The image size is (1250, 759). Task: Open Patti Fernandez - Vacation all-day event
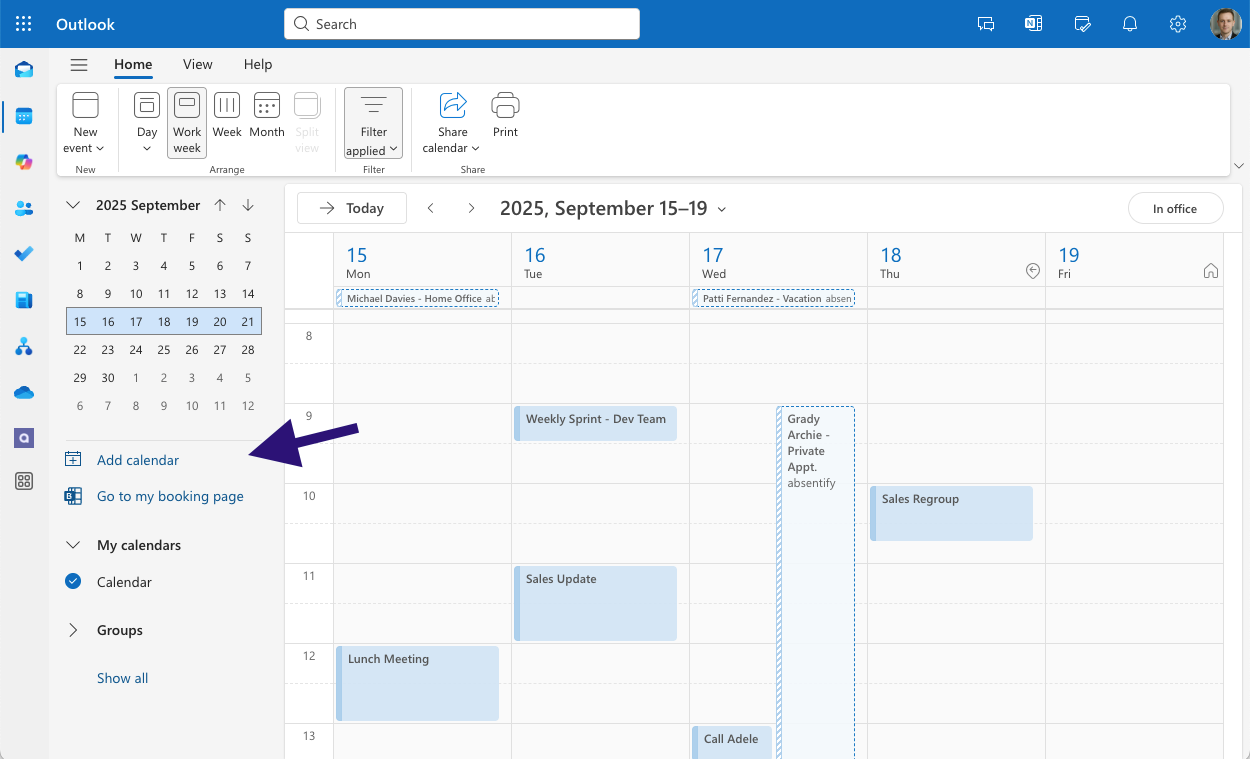(x=773, y=298)
